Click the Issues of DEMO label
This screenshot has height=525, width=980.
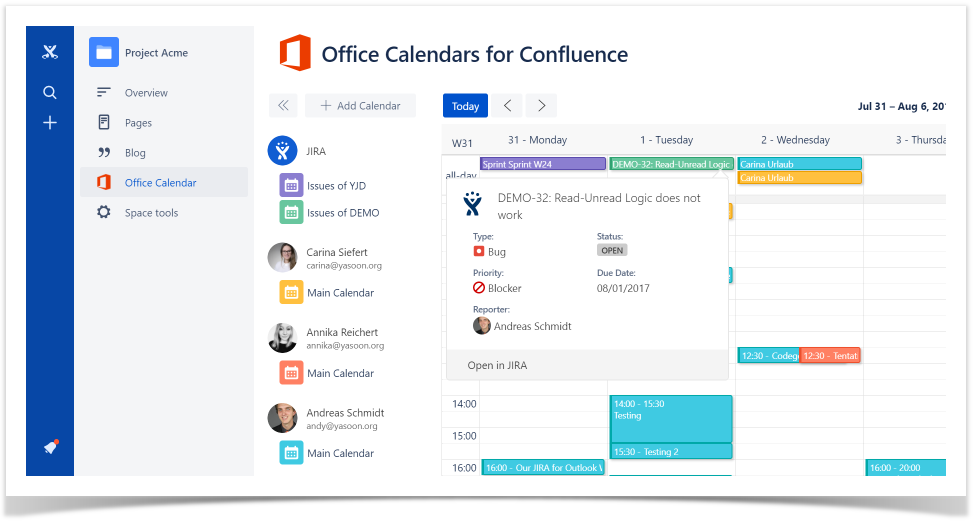click(x=343, y=212)
